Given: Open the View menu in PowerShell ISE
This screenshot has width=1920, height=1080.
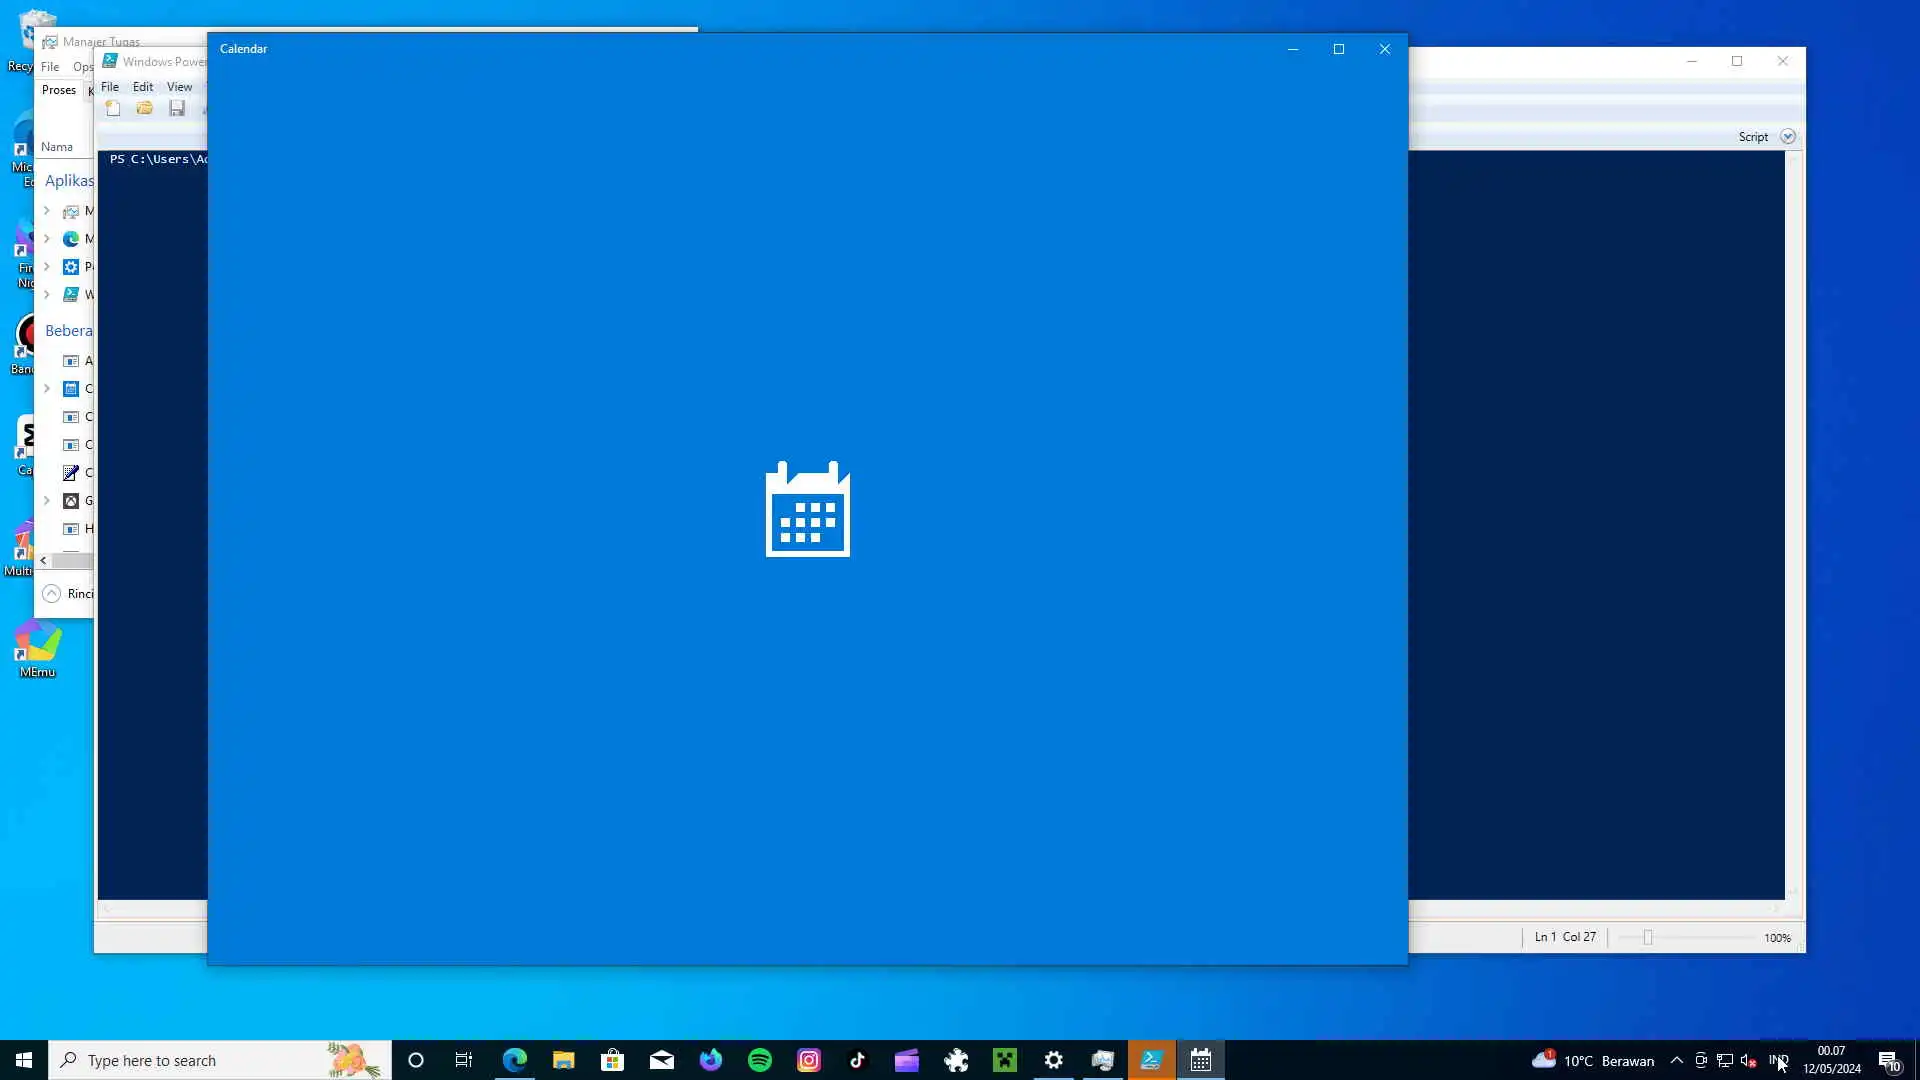Looking at the screenshot, I should pyautogui.click(x=179, y=87).
